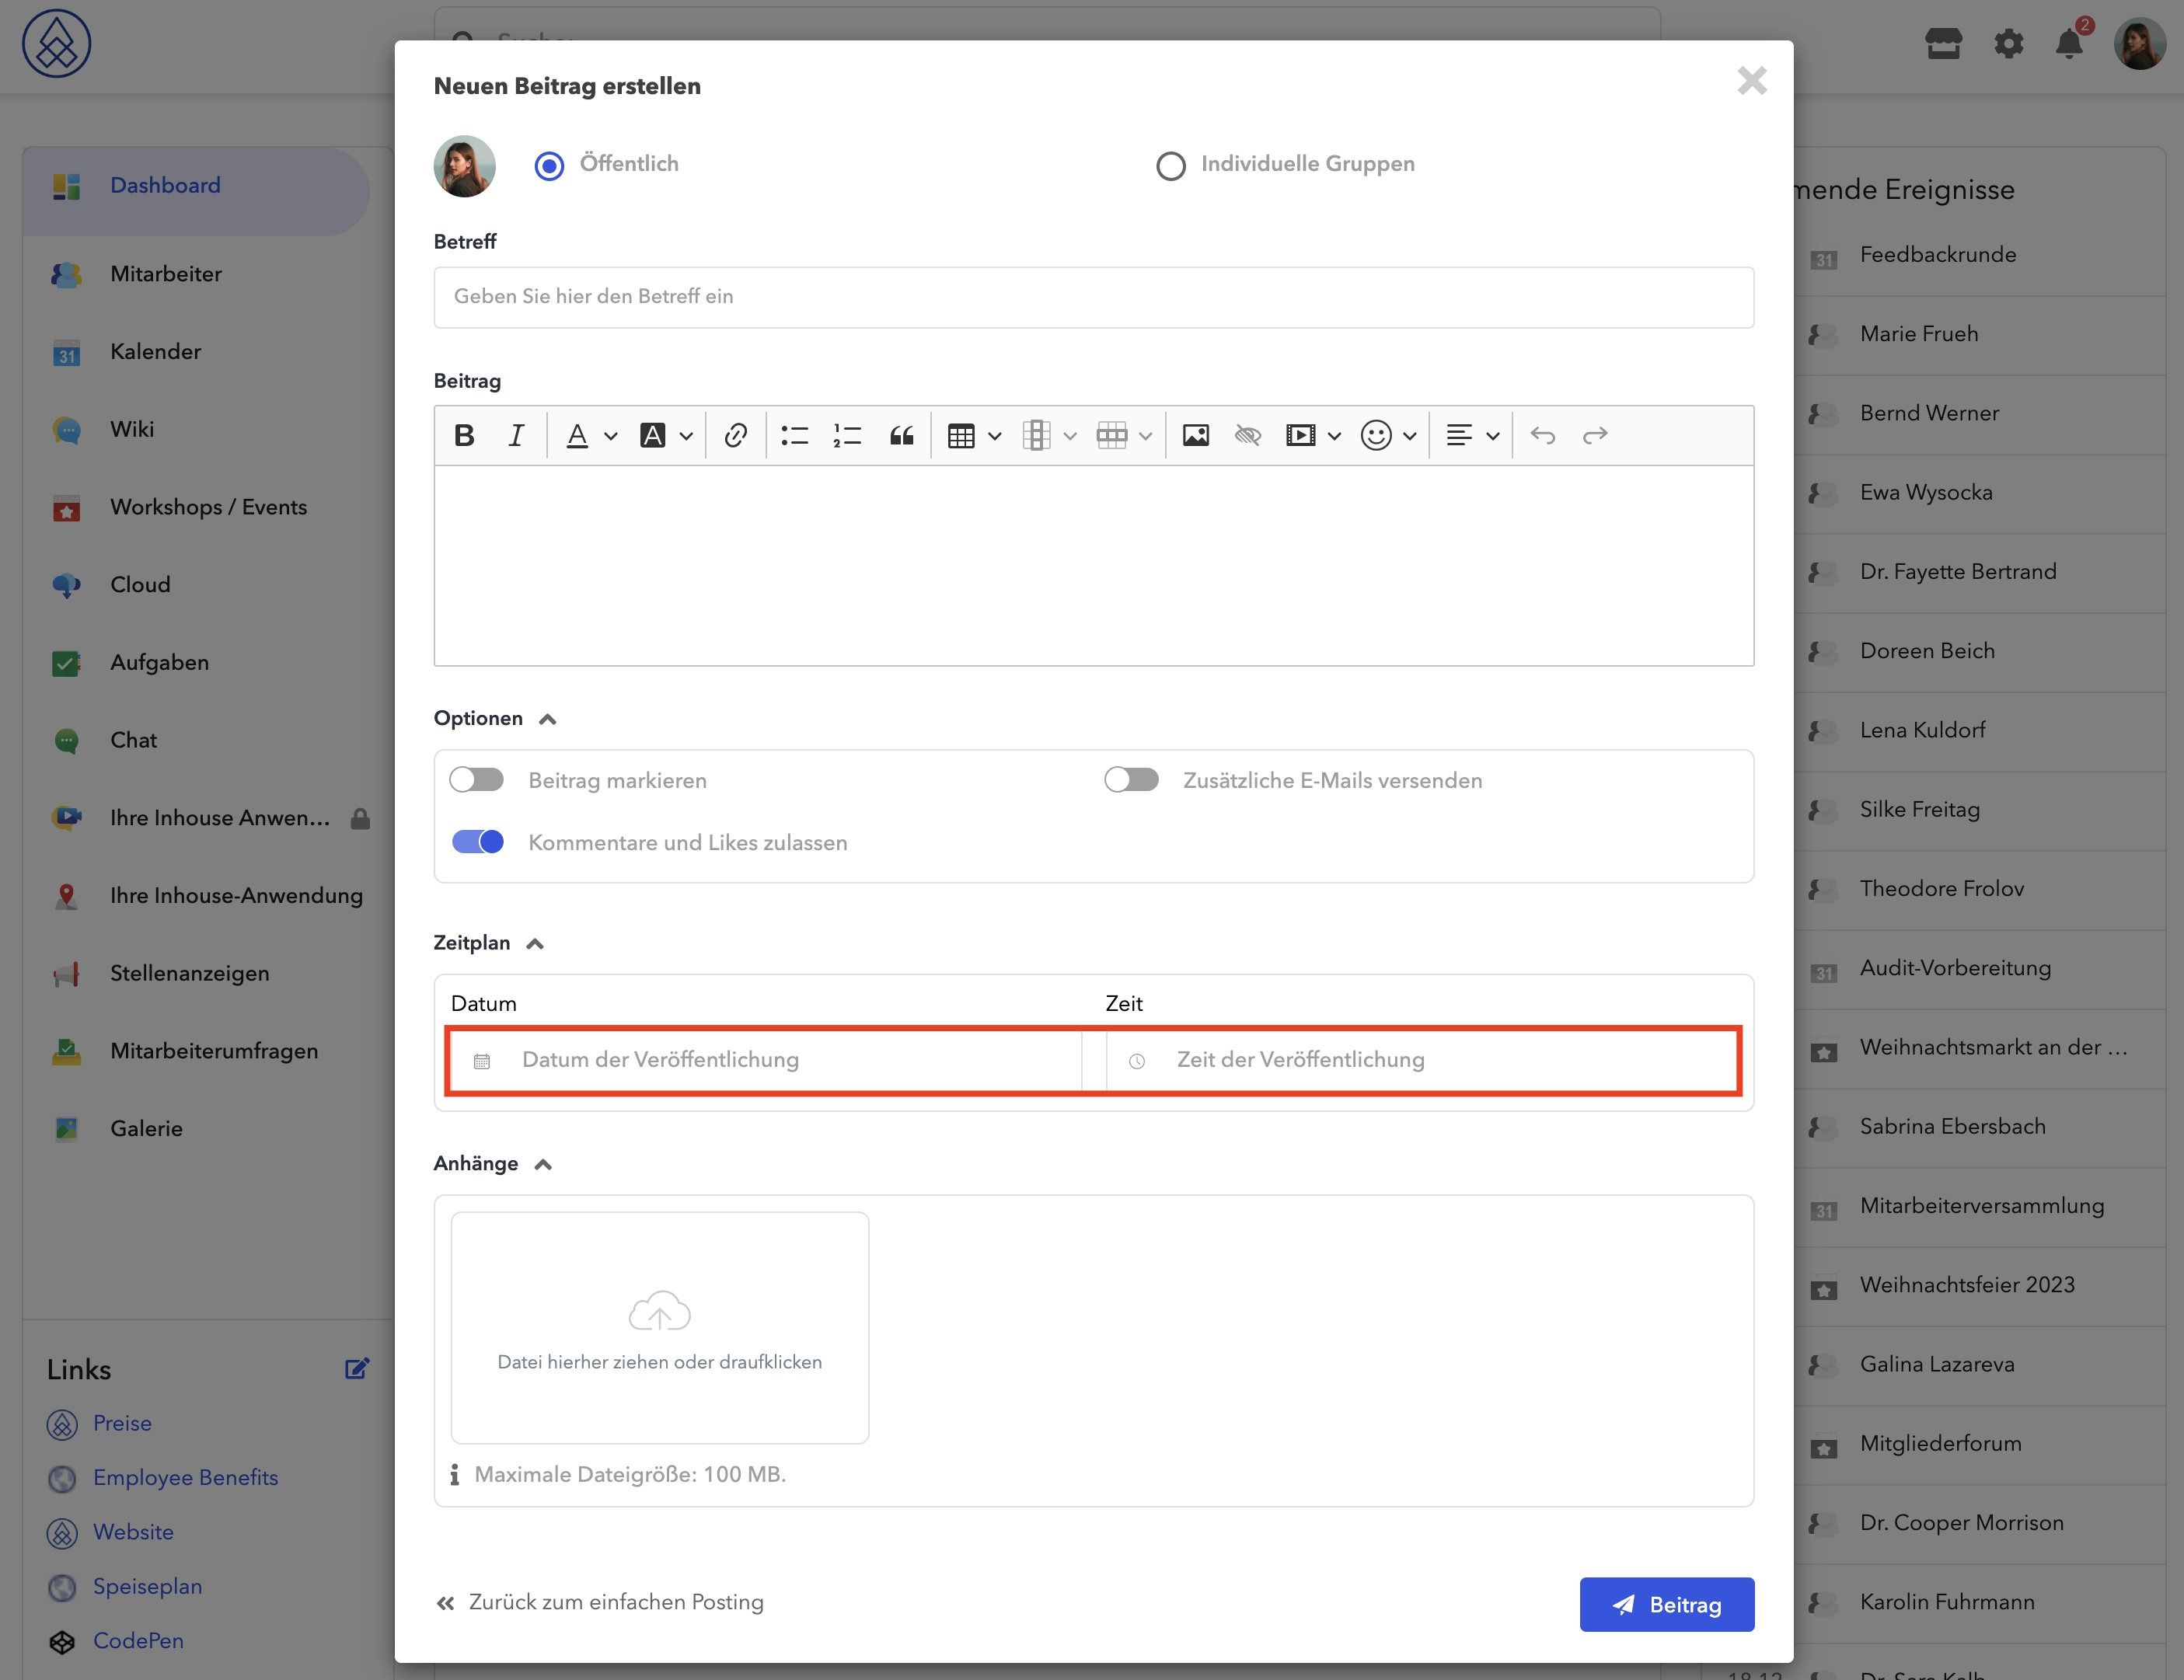Toggle bold formatting in editor toolbar
This screenshot has height=1680, width=2184.
tap(464, 435)
